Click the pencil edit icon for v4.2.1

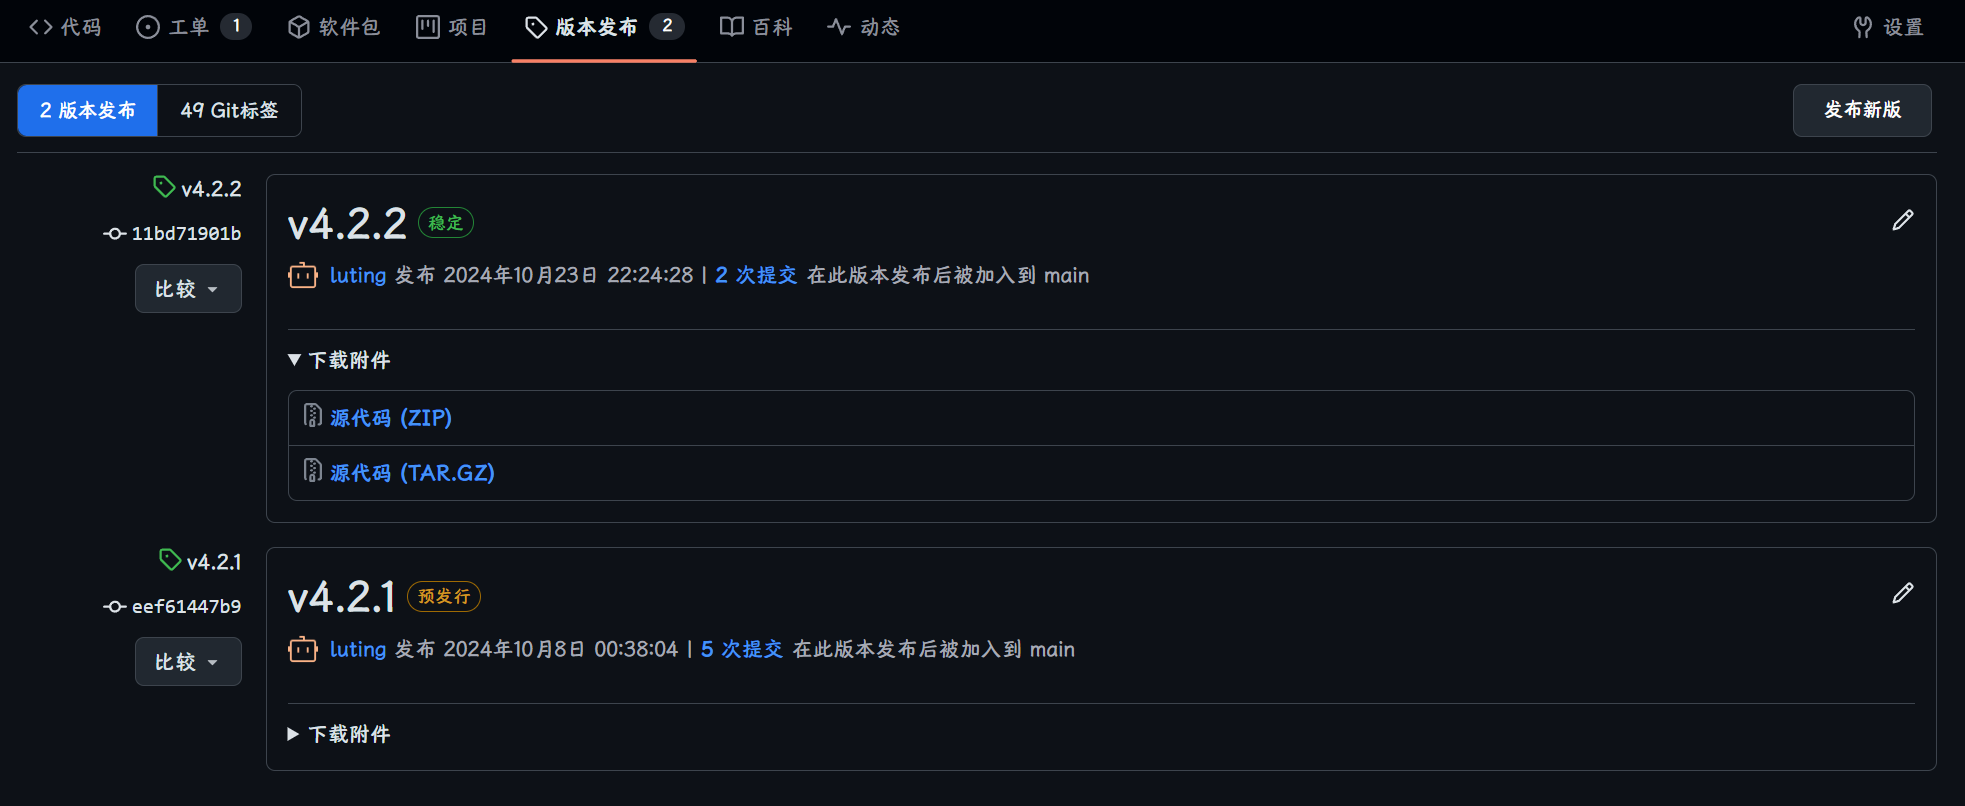1902,594
